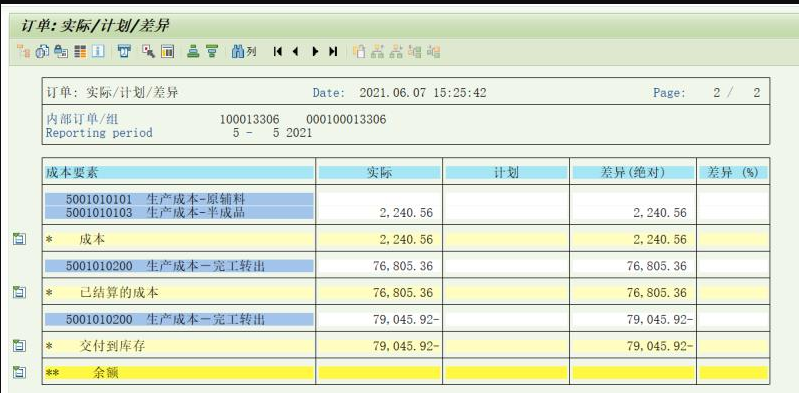
Task: Click 实际 value 2,240.56 in 成本 subtotal
Action: [406, 239]
